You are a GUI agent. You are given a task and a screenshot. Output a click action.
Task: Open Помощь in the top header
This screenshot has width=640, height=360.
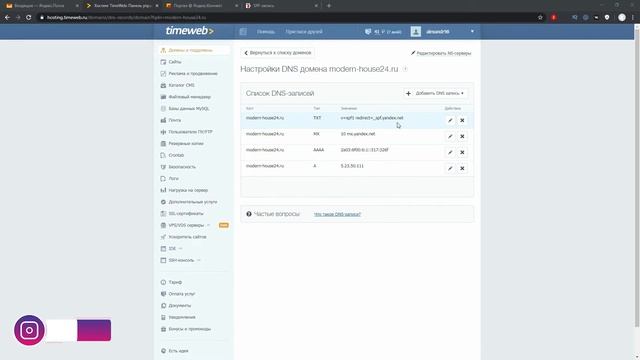click(x=266, y=31)
